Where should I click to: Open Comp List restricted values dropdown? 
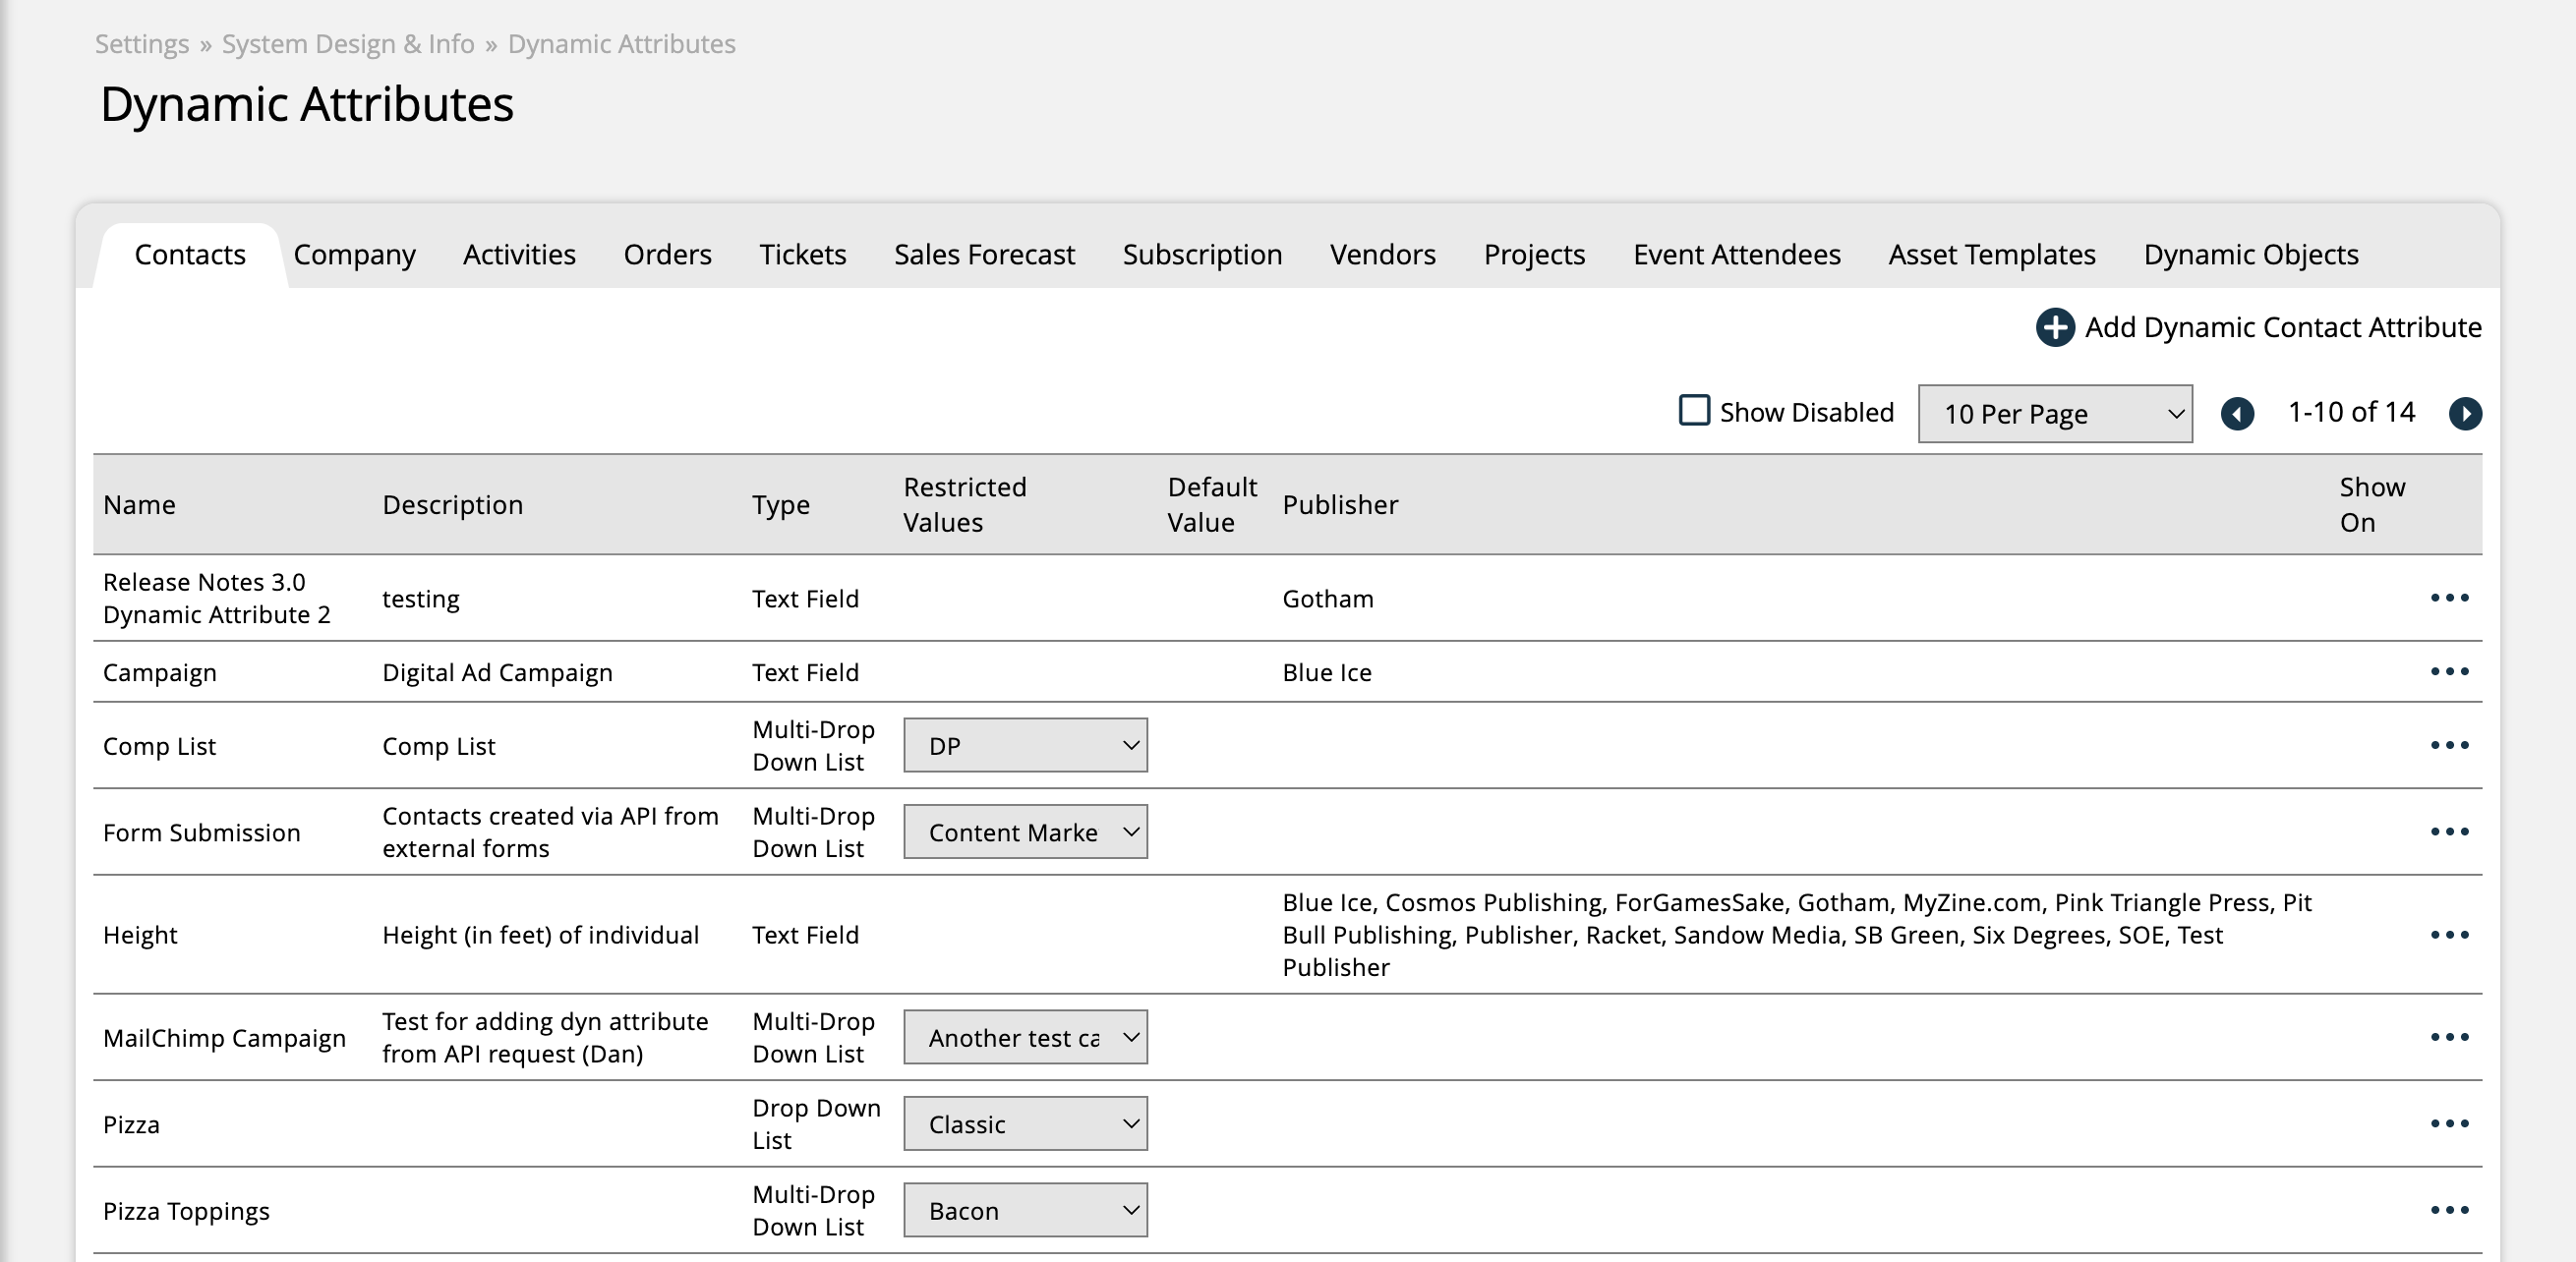coord(1024,745)
